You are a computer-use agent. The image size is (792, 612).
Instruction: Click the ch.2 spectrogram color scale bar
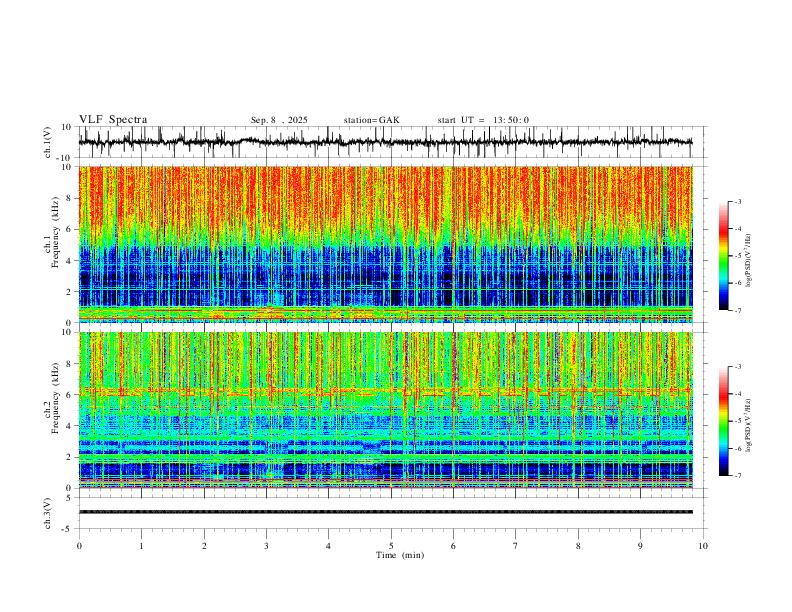click(x=724, y=421)
